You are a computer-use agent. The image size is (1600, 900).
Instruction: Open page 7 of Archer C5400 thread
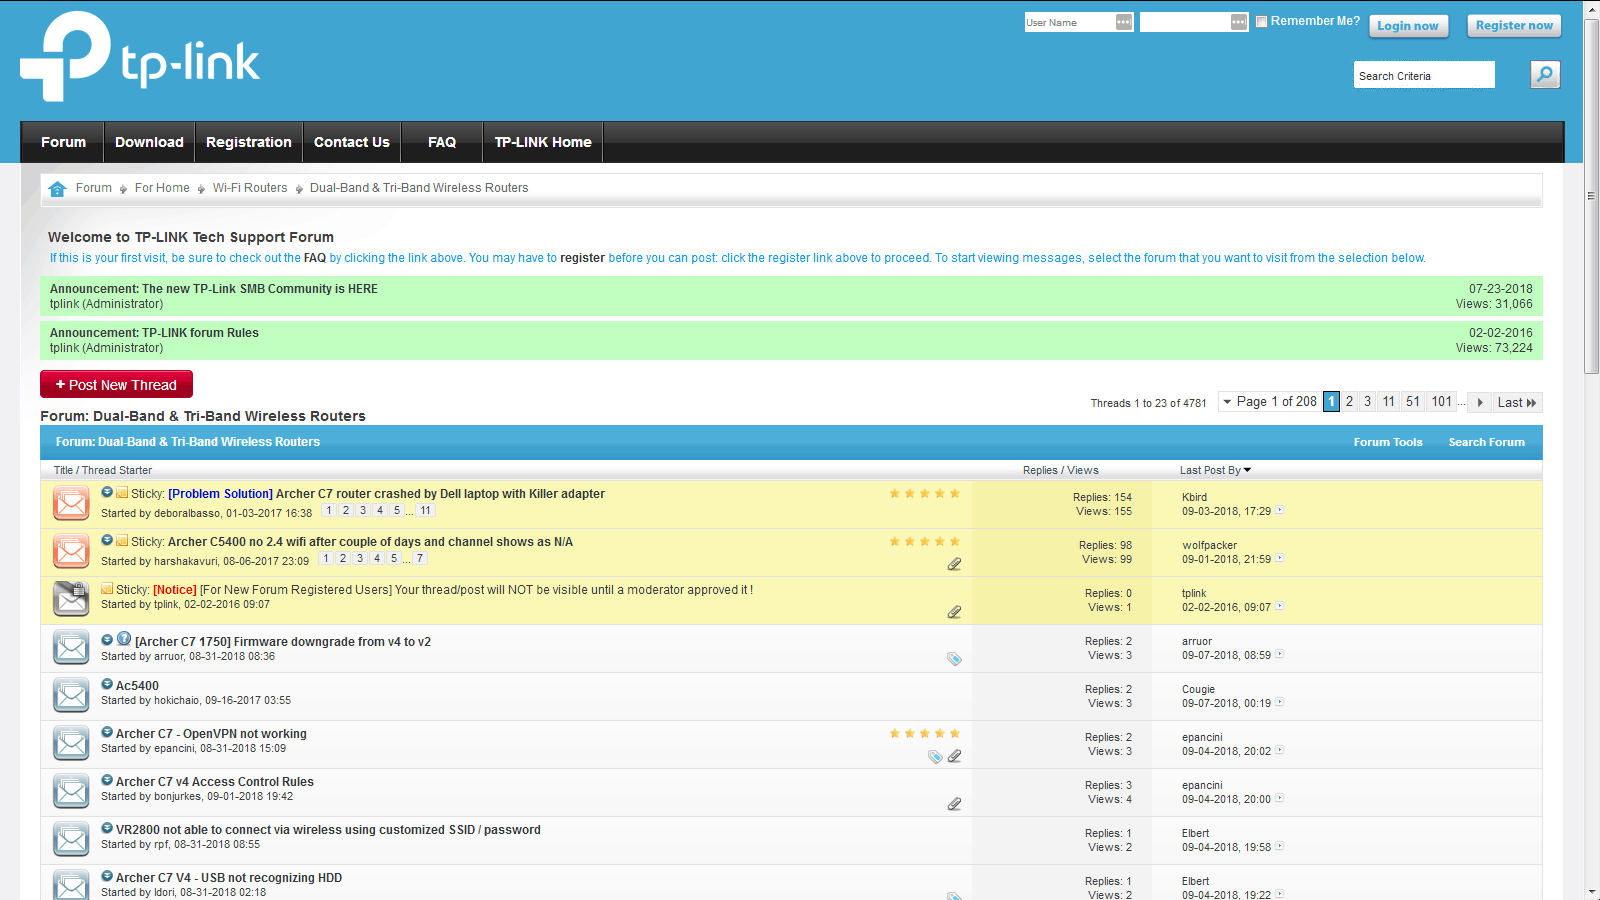[420, 558]
